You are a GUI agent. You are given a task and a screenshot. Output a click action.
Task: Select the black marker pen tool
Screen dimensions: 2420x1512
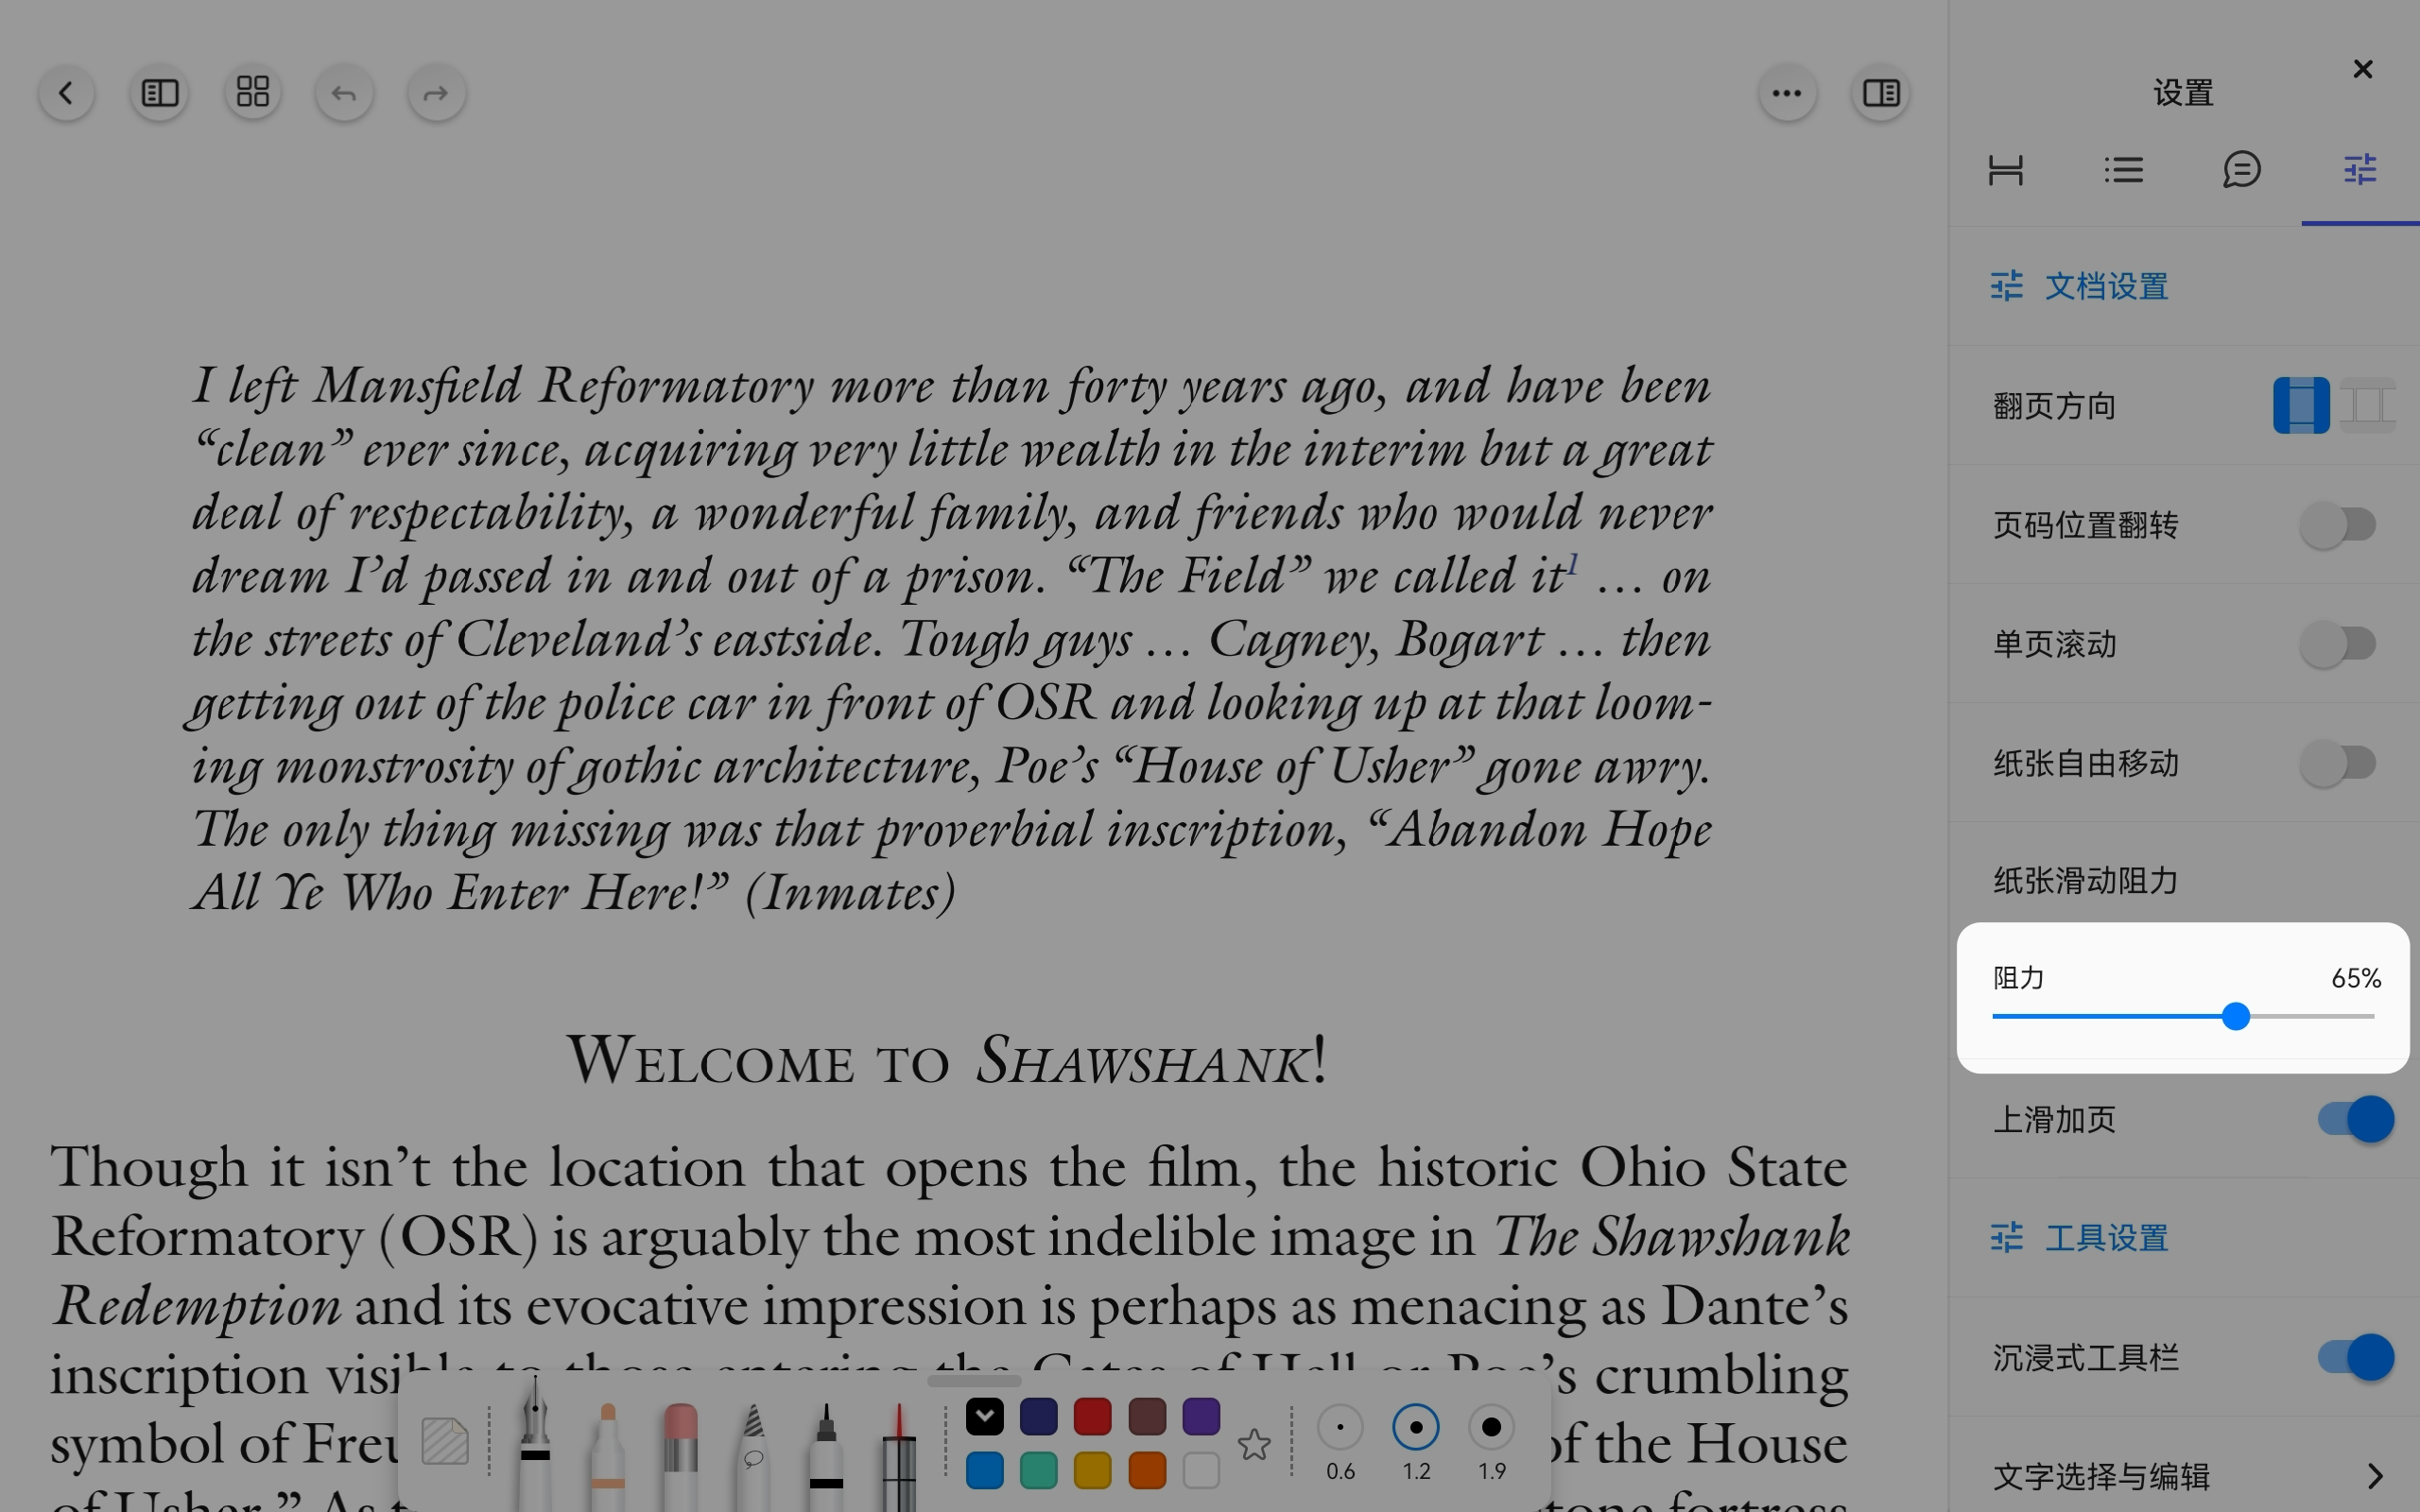click(825, 1455)
